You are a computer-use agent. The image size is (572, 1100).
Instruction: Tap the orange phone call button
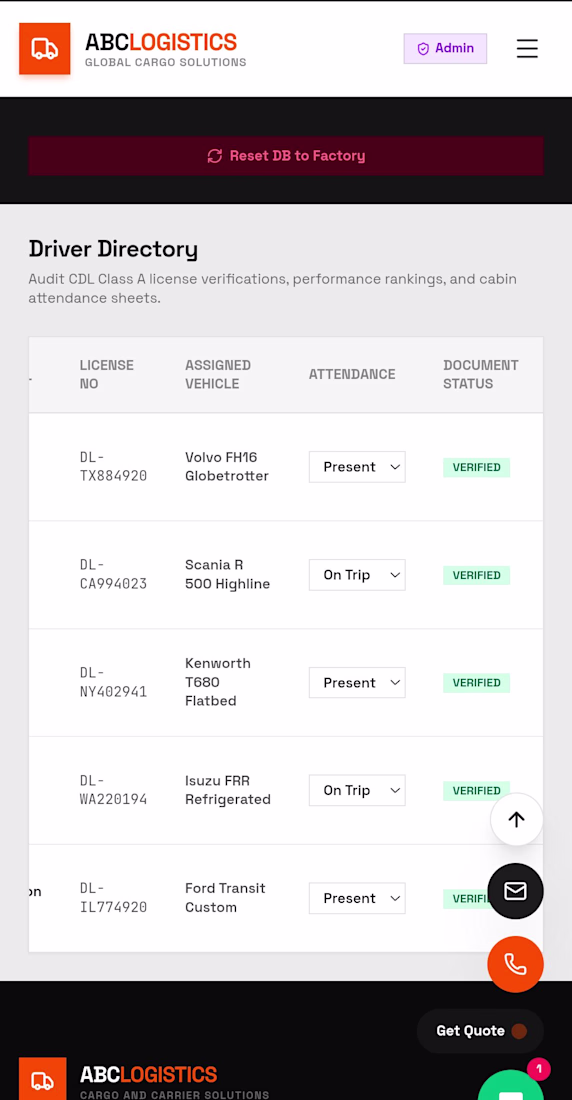(515, 964)
